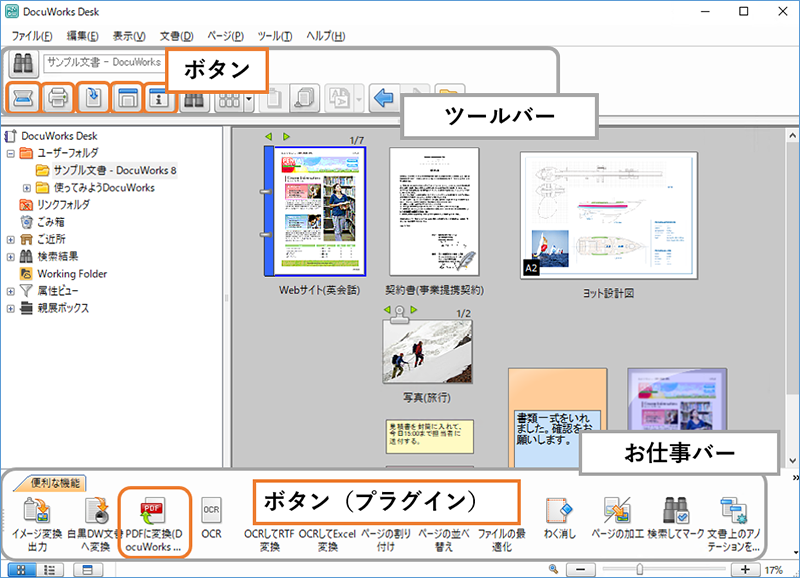Open the 表示(V) menu
The image size is (800, 578).
click(129, 36)
